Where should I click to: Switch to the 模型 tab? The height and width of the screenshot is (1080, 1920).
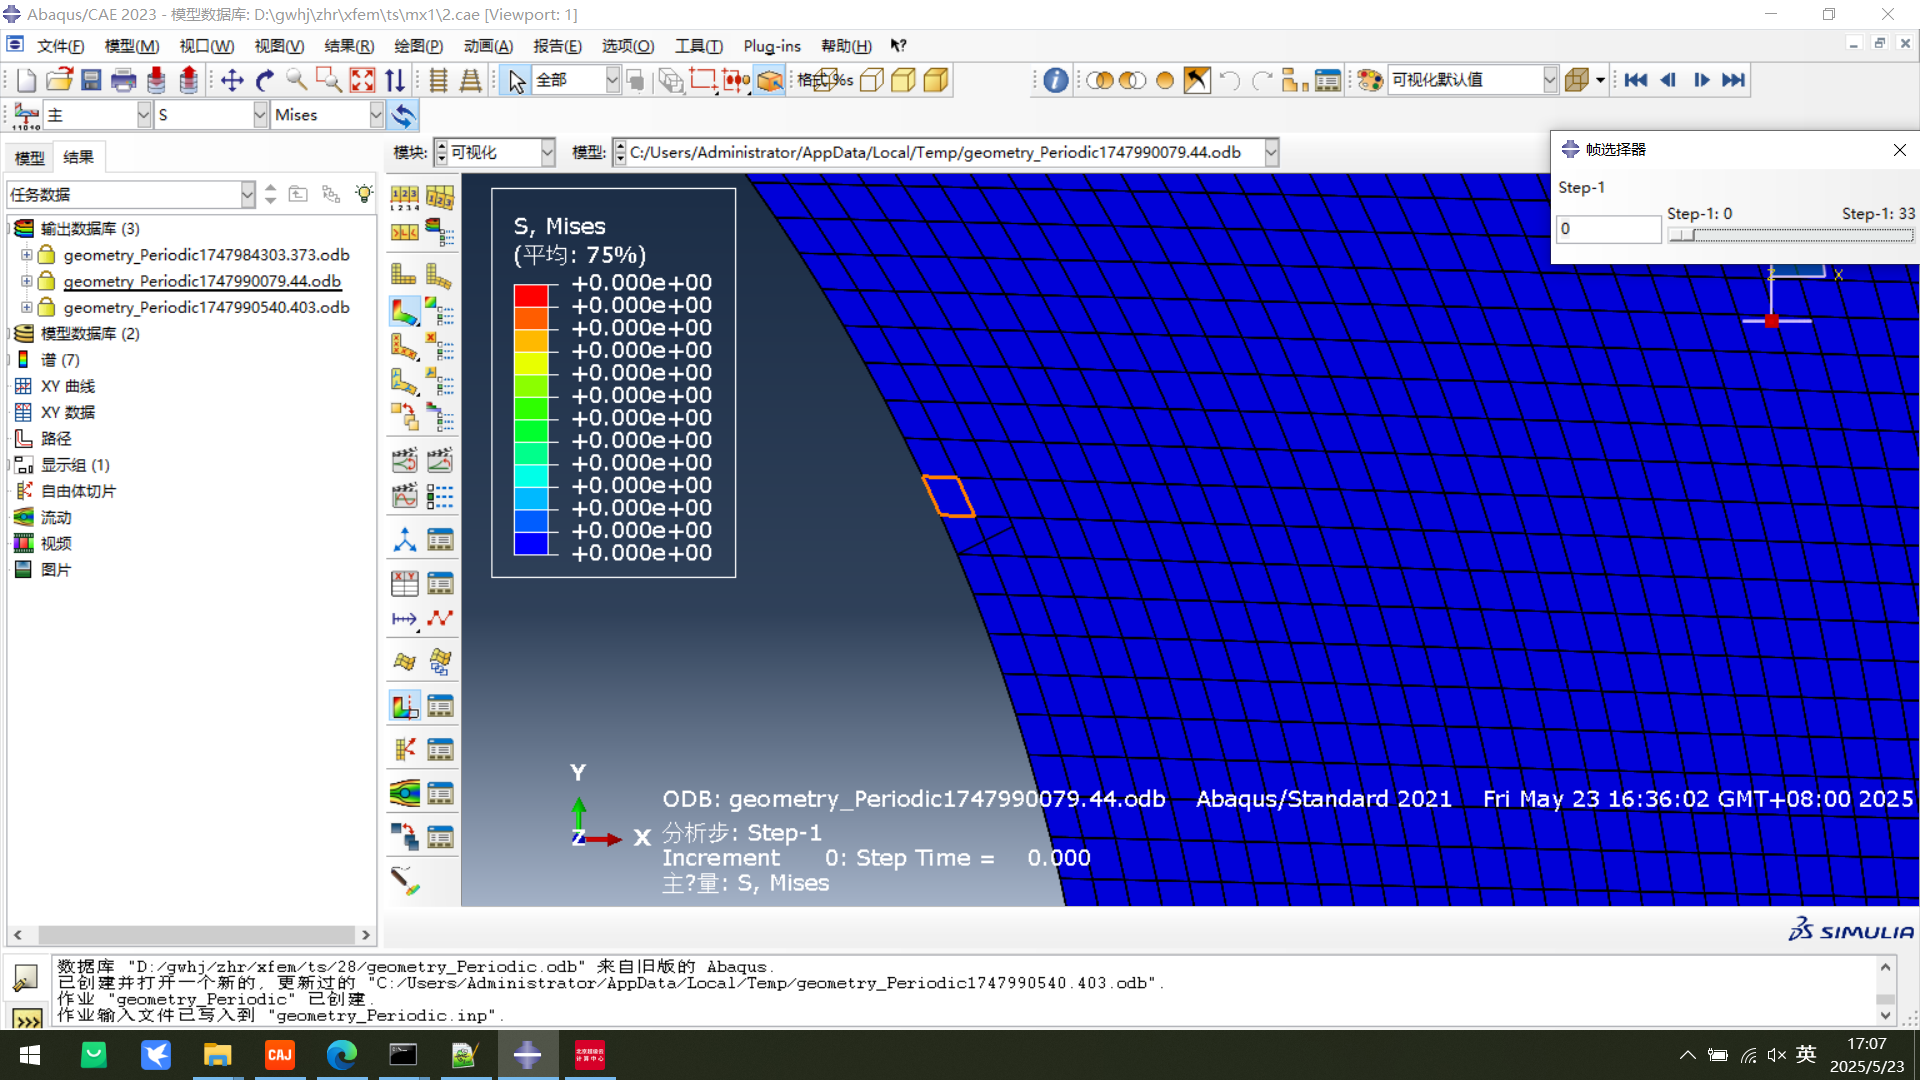click(x=29, y=157)
